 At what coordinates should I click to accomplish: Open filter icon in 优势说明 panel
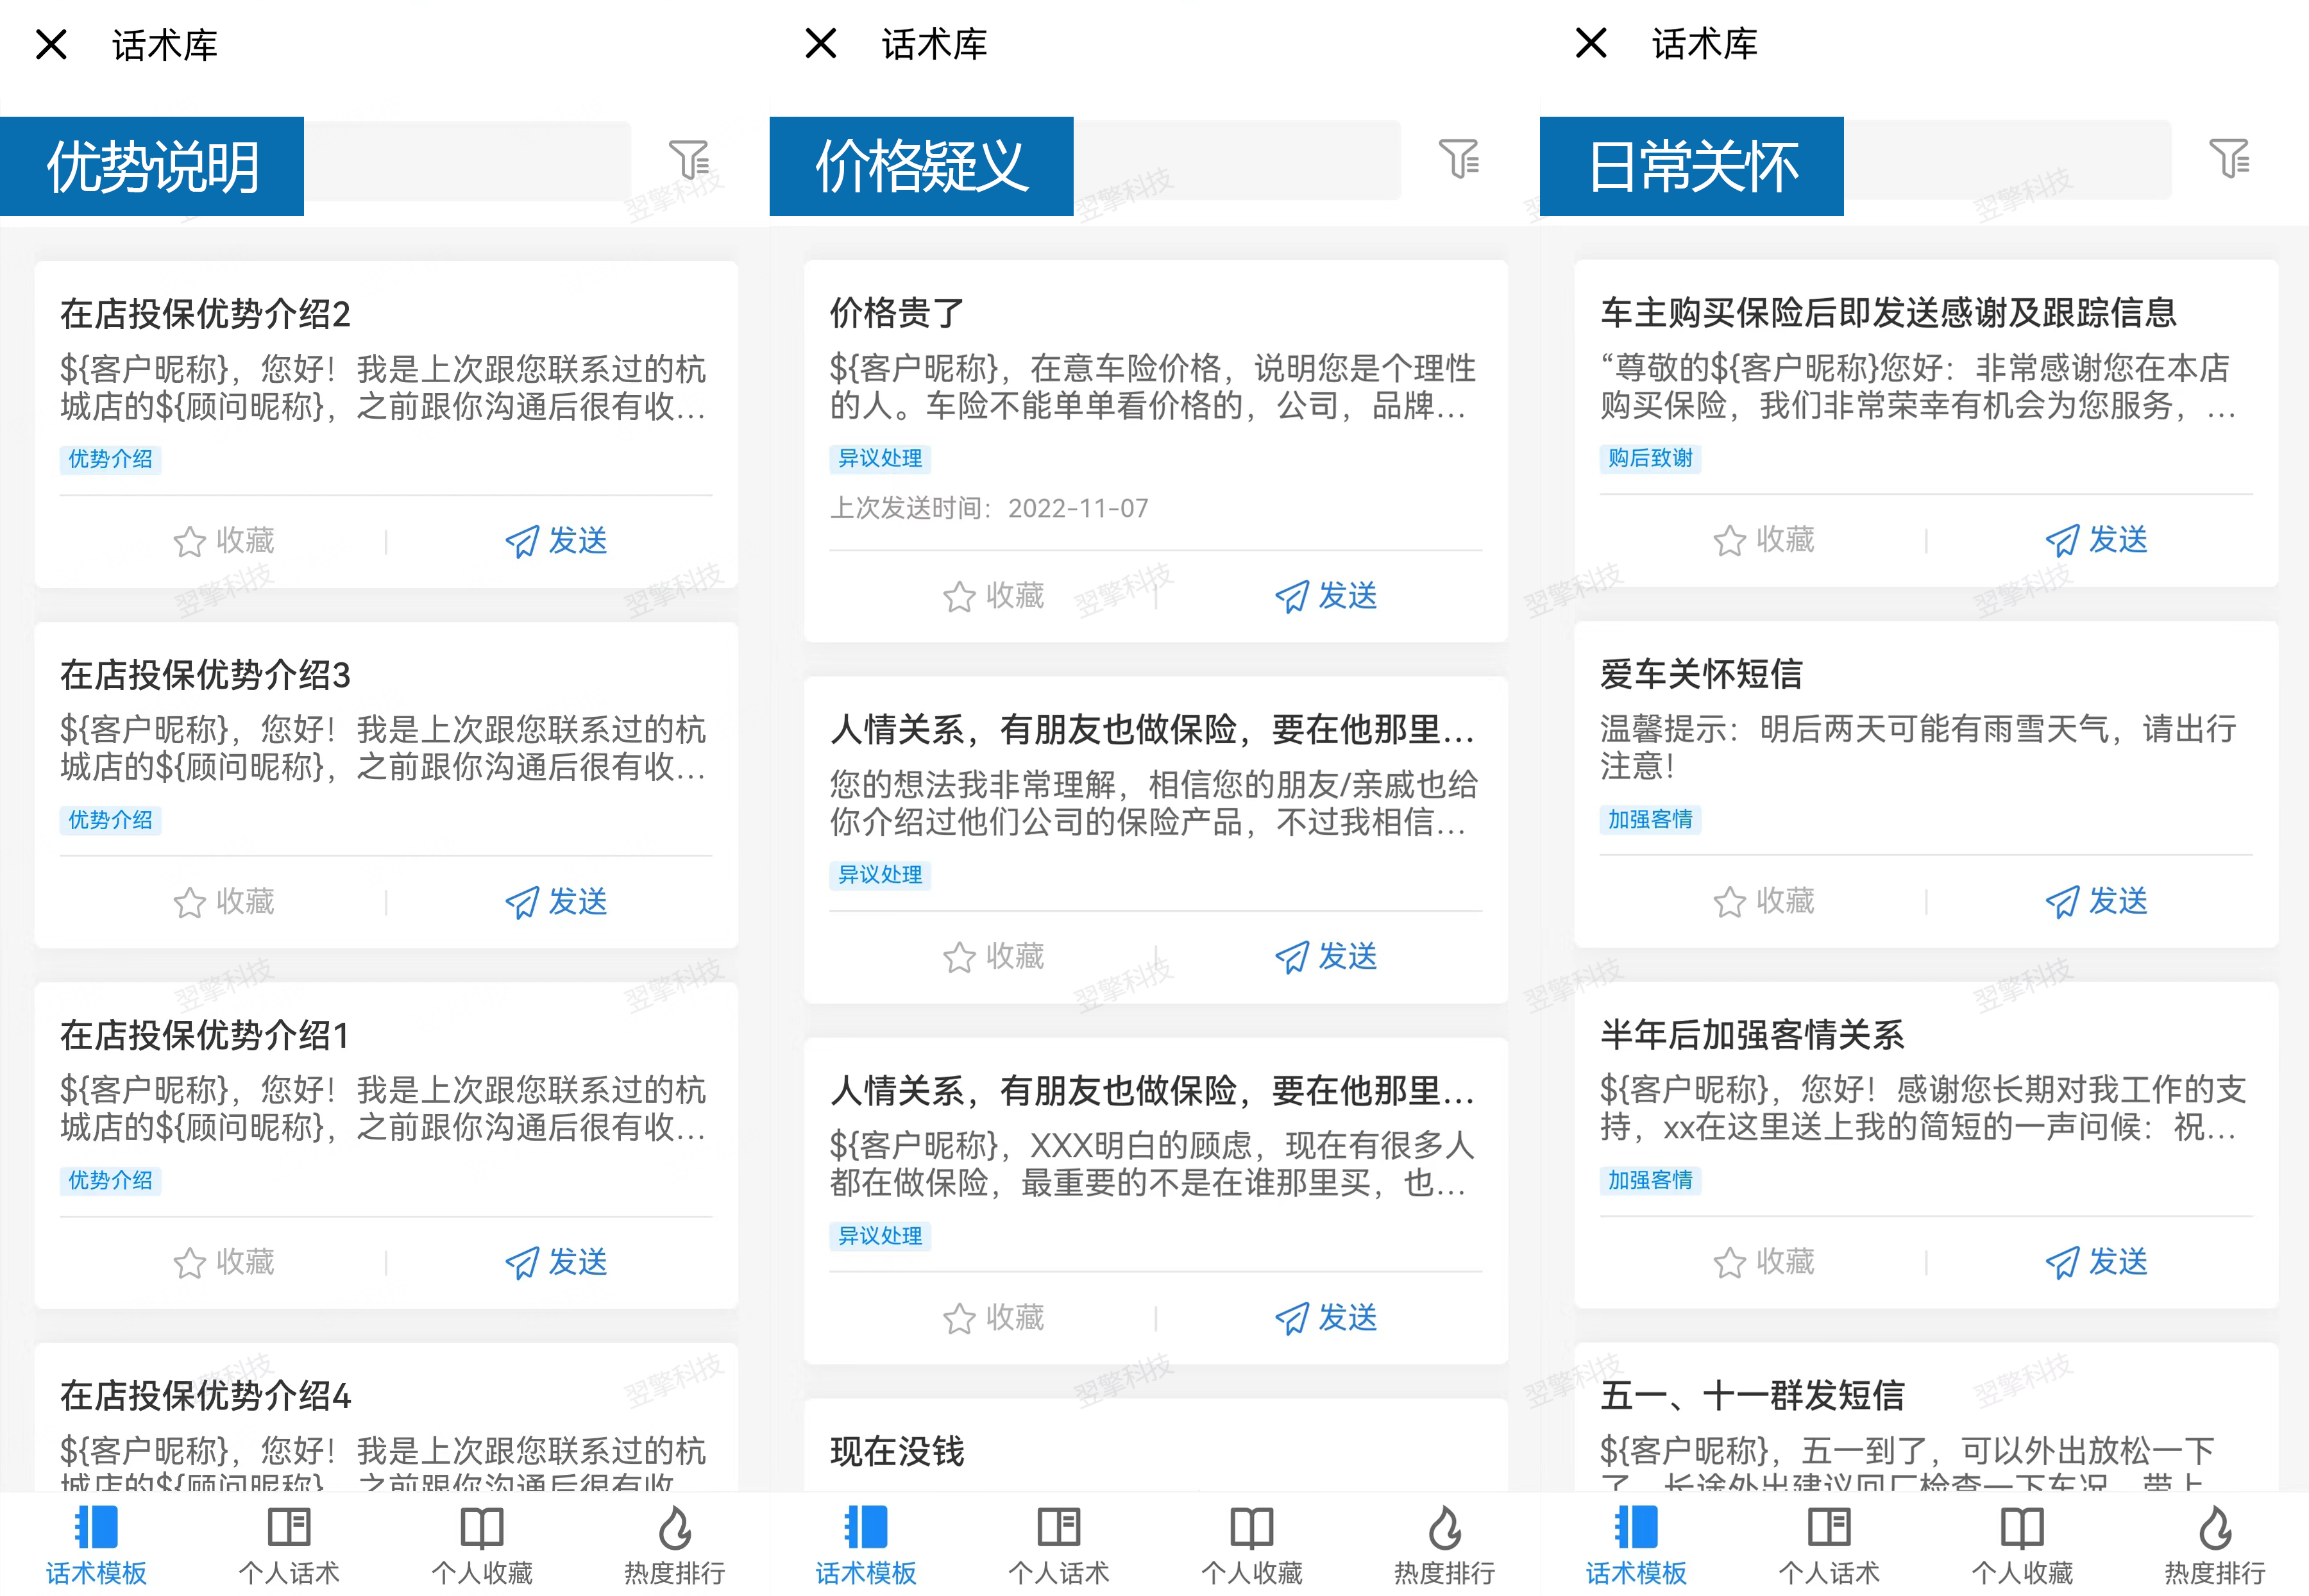[x=688, y=159]
